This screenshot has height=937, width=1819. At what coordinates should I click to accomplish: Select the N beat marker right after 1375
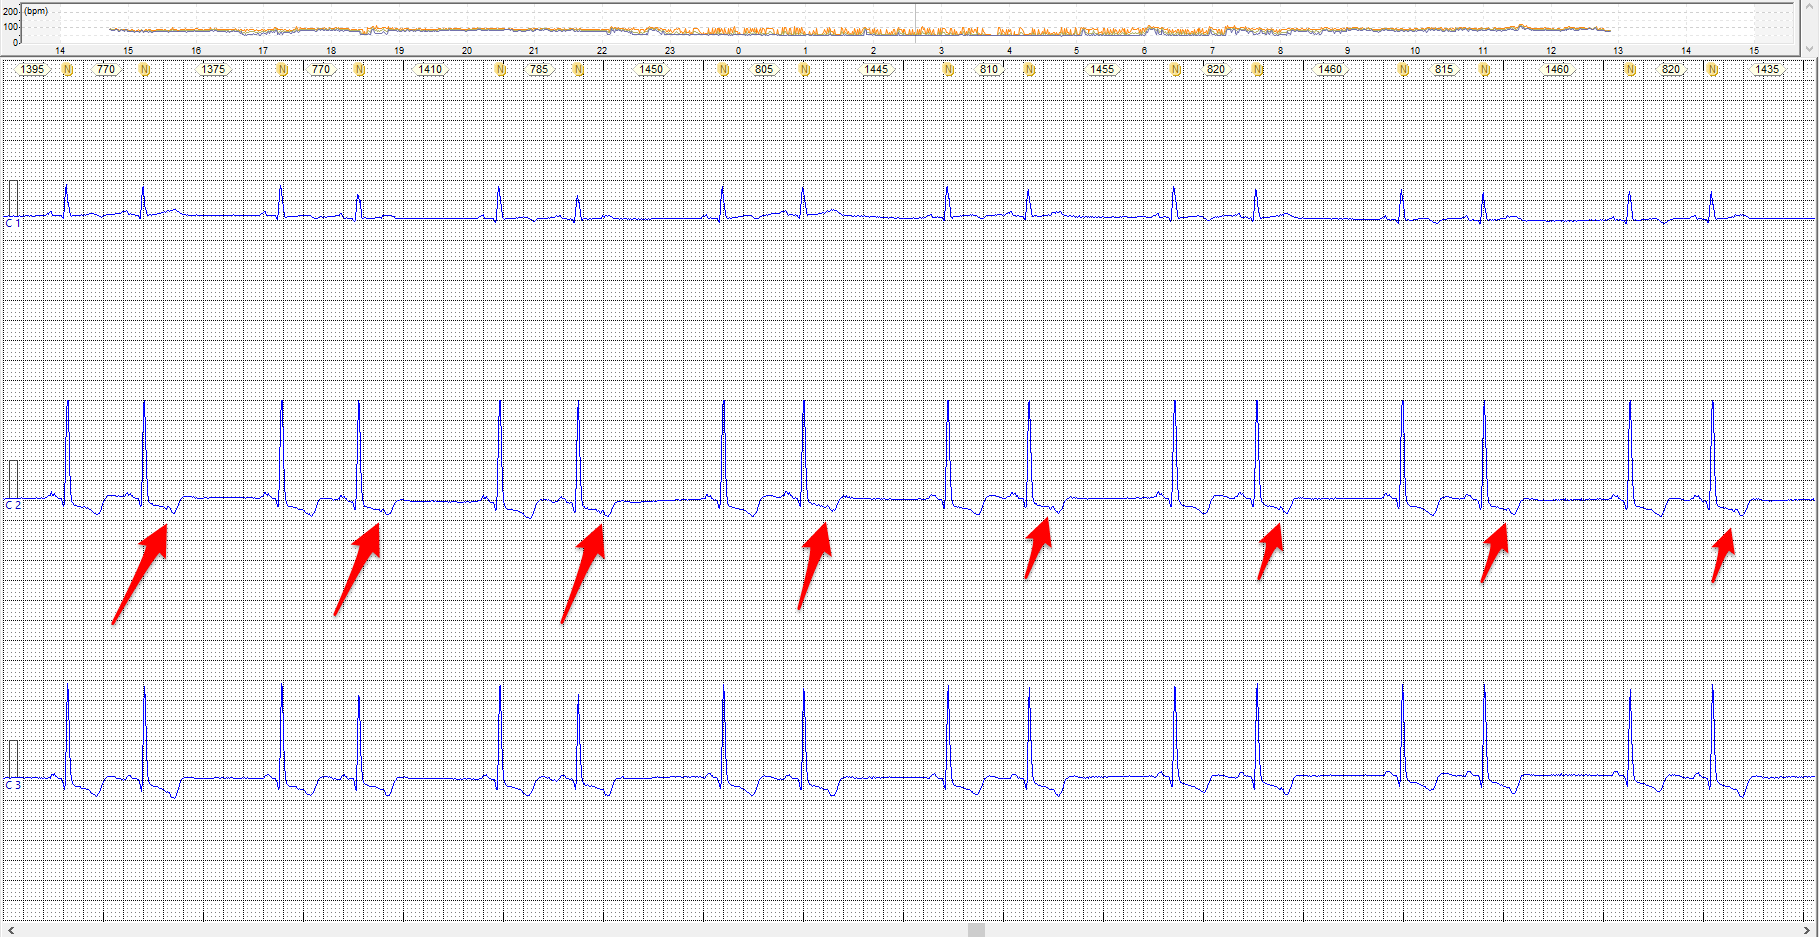(x=282, y=69)
